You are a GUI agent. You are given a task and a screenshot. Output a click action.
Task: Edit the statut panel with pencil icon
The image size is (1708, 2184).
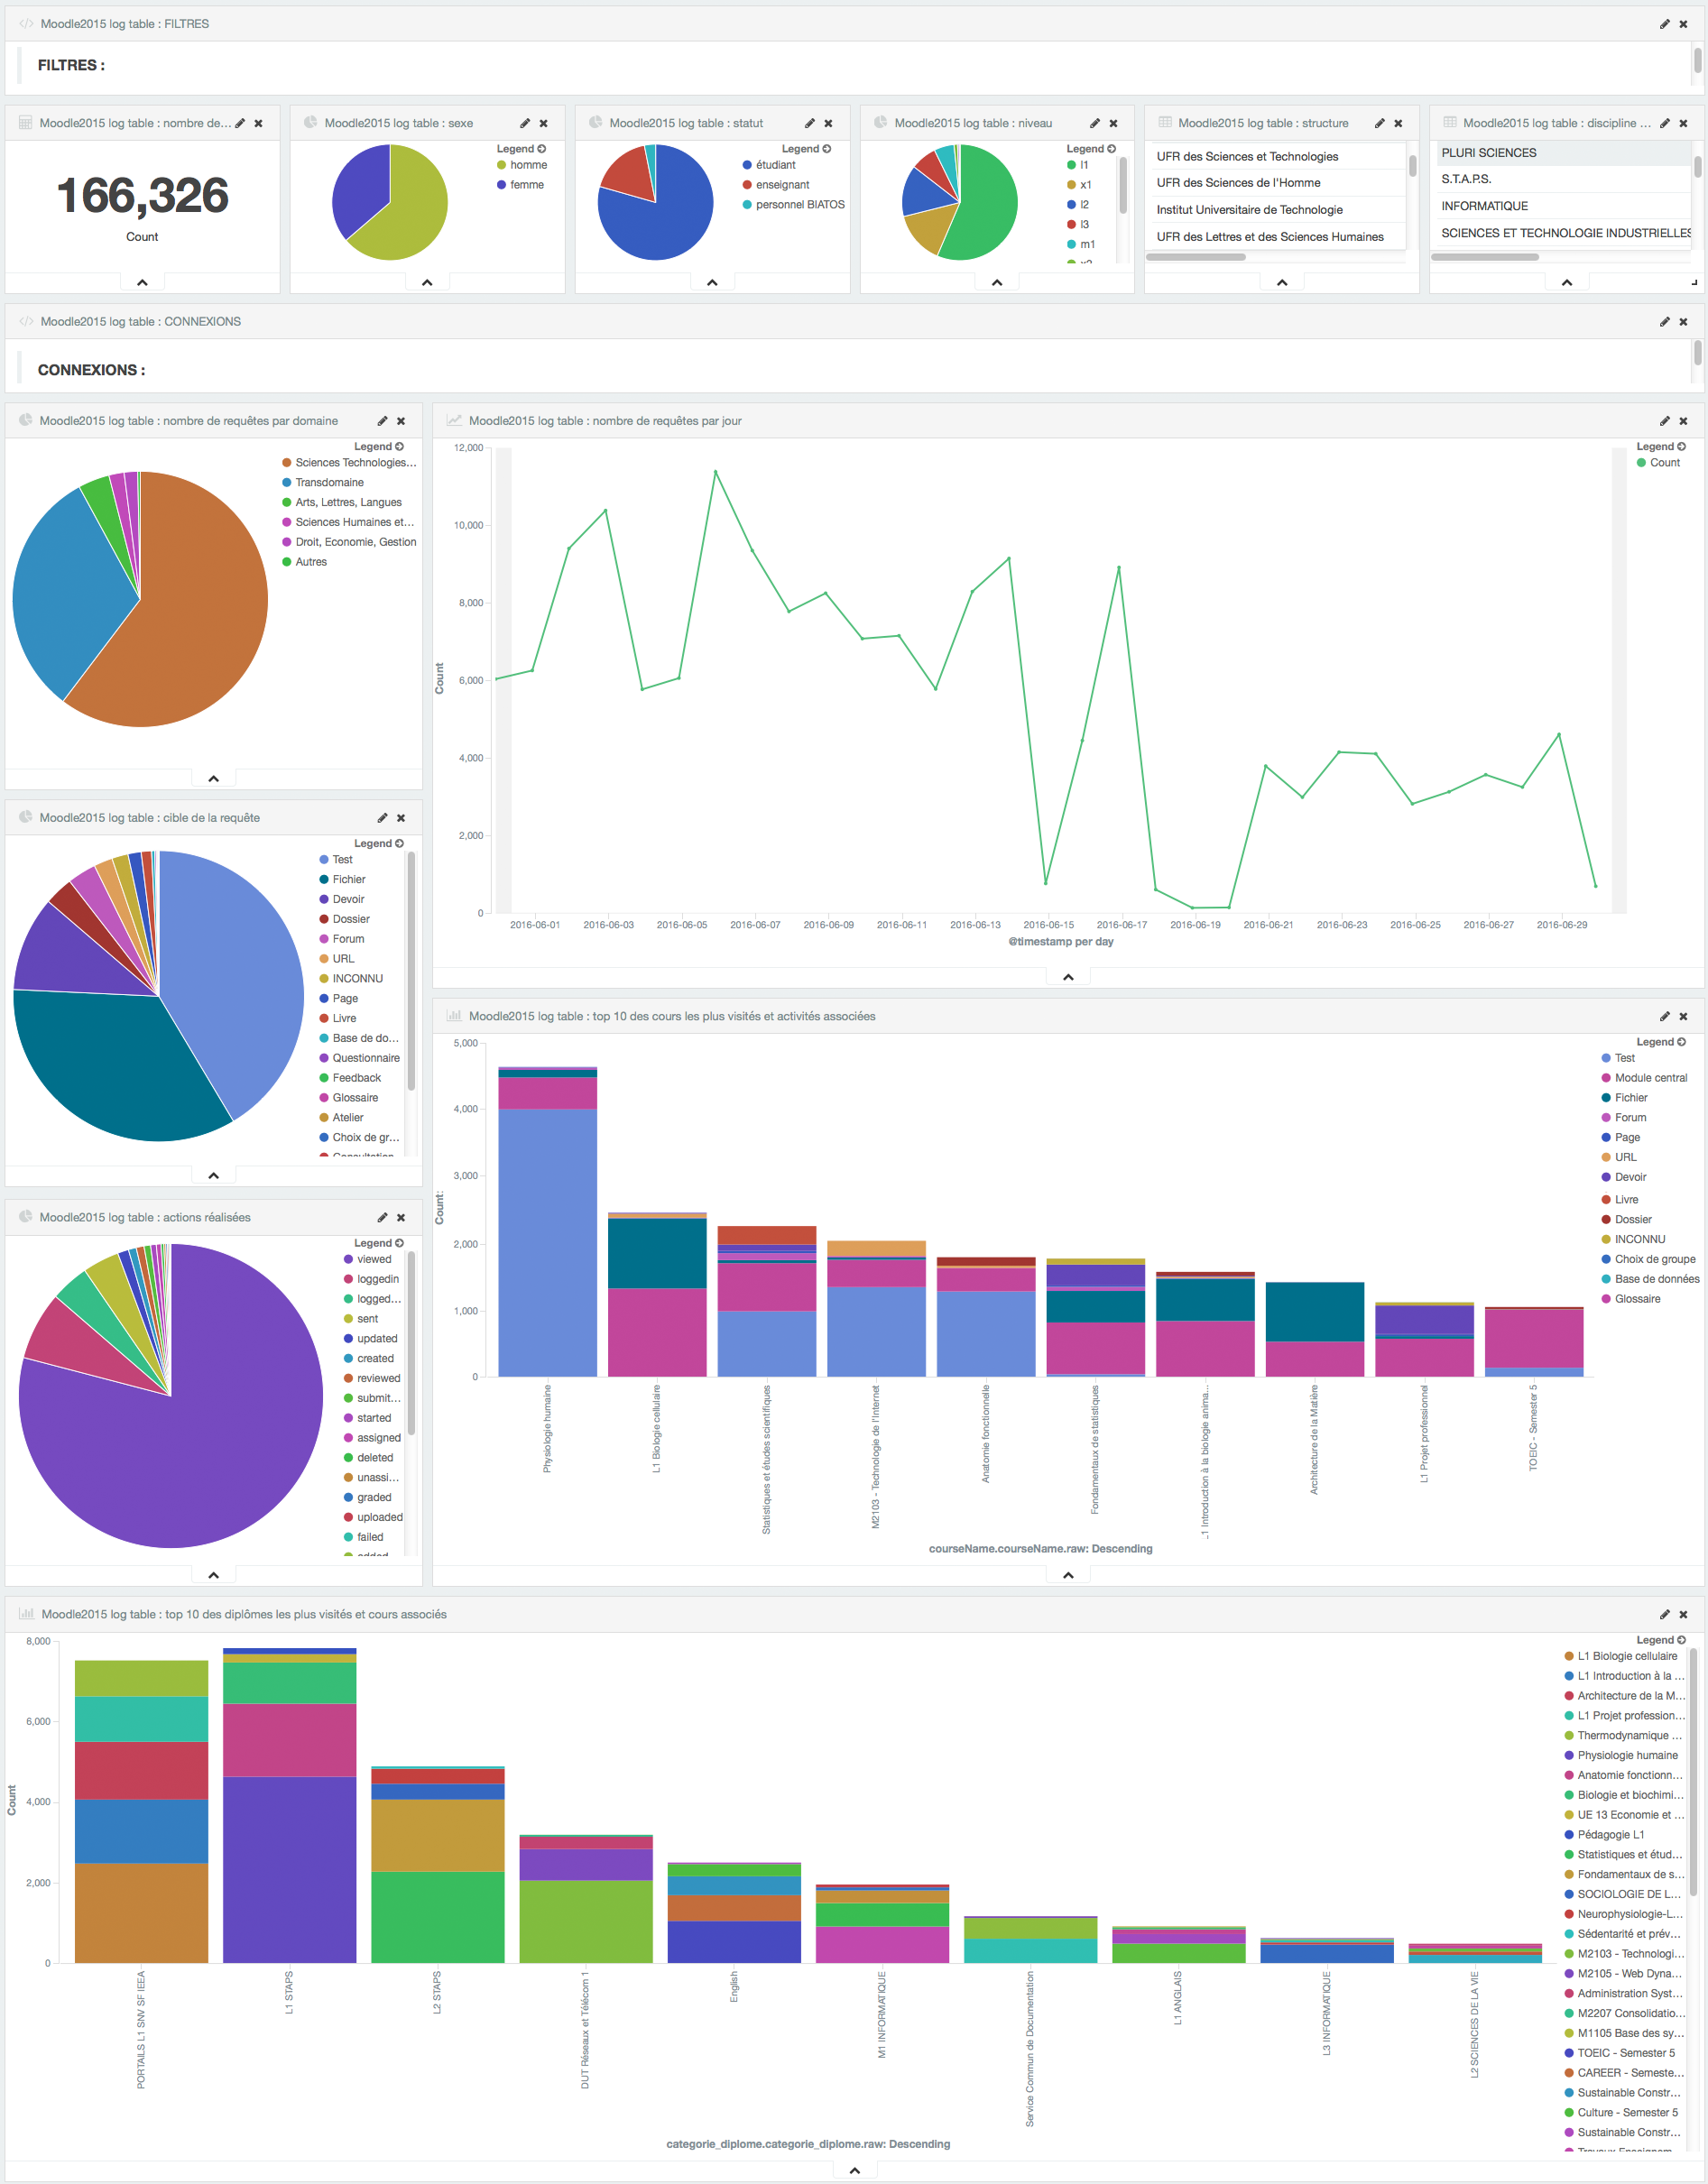click(810, 123)
